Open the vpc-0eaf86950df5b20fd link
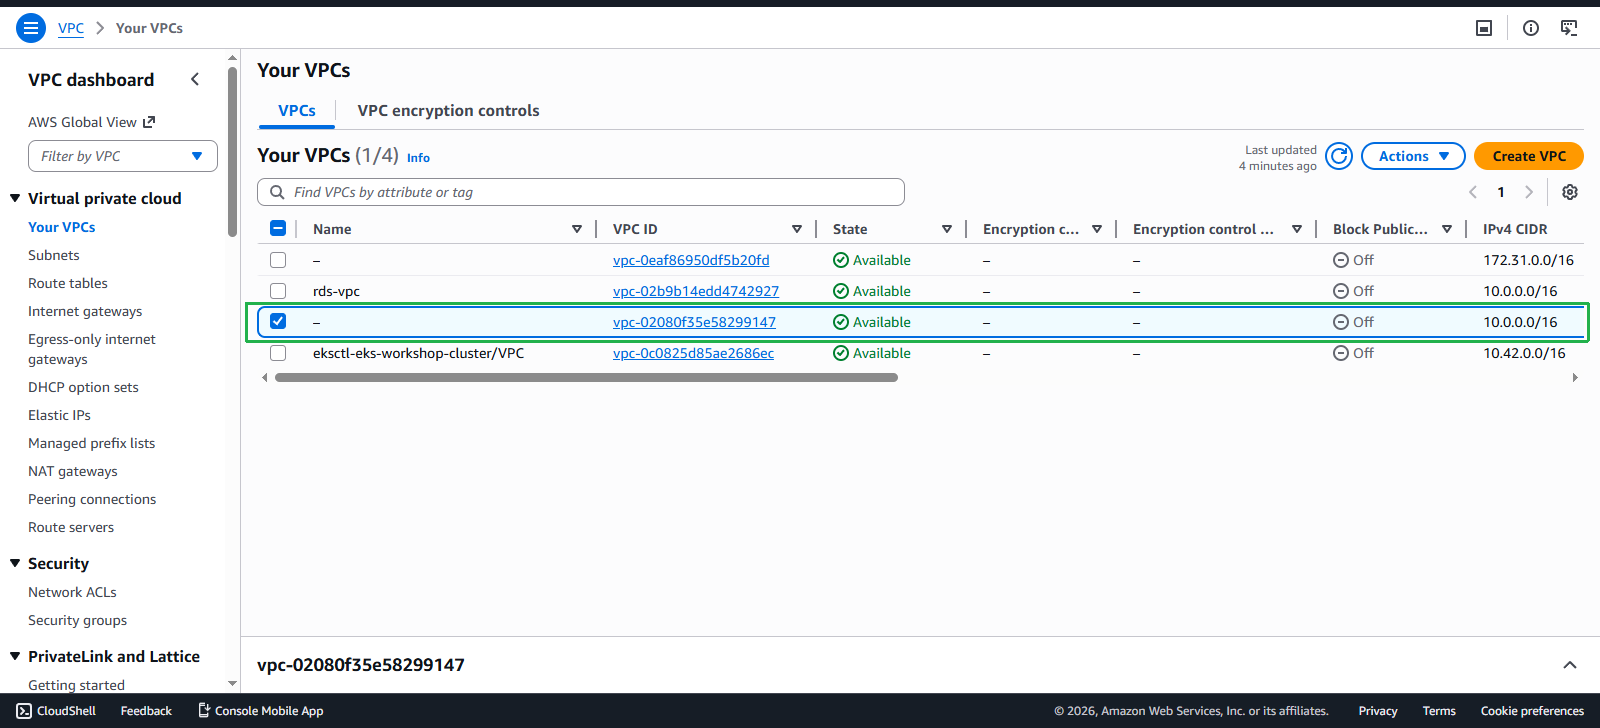The height and width of the screenshot is (728, 1600). pos(691,260)
